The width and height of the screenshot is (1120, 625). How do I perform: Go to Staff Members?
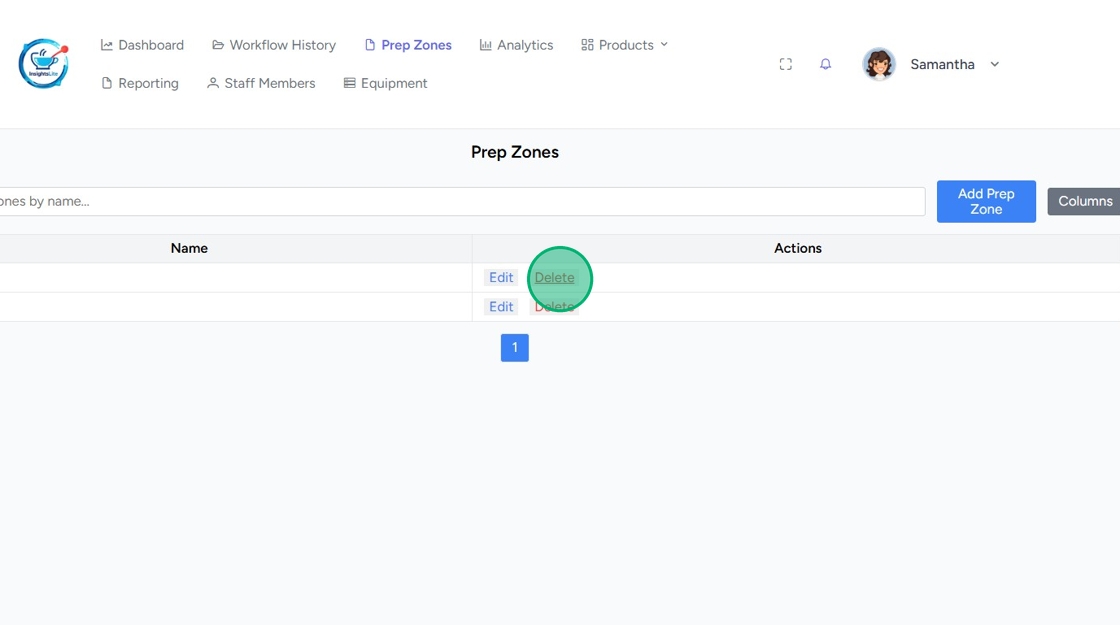pyautogui.click(x=261, y=84)
